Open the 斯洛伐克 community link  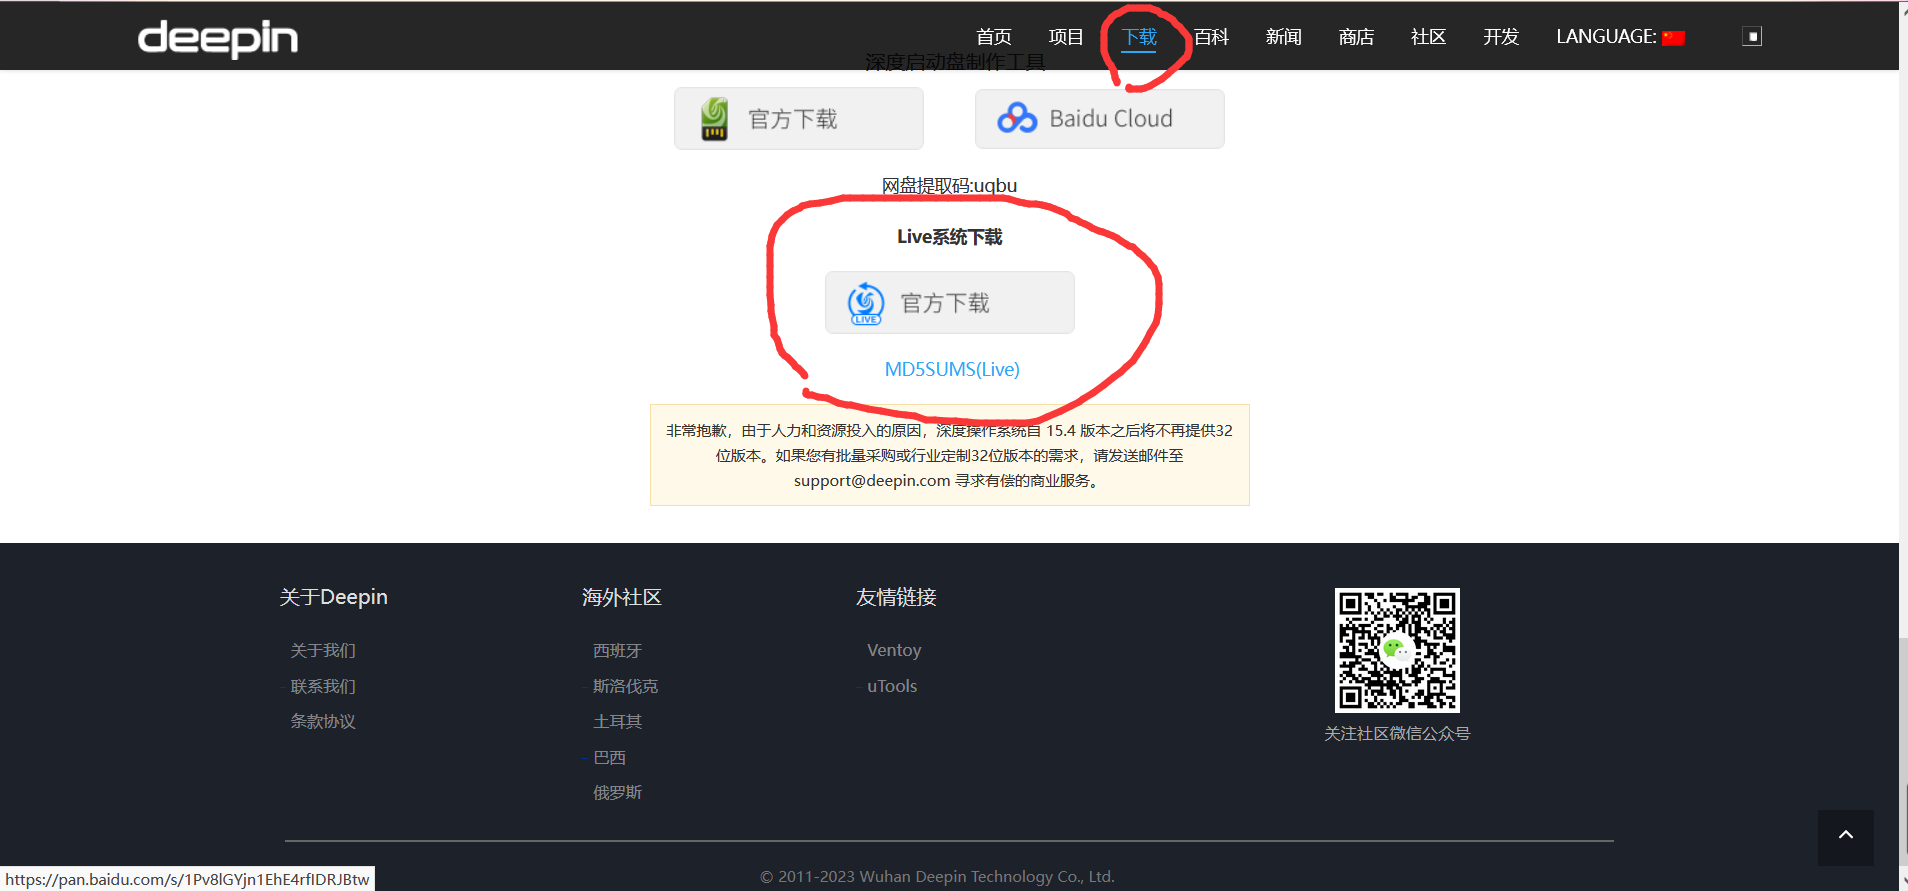pos(625,686)
